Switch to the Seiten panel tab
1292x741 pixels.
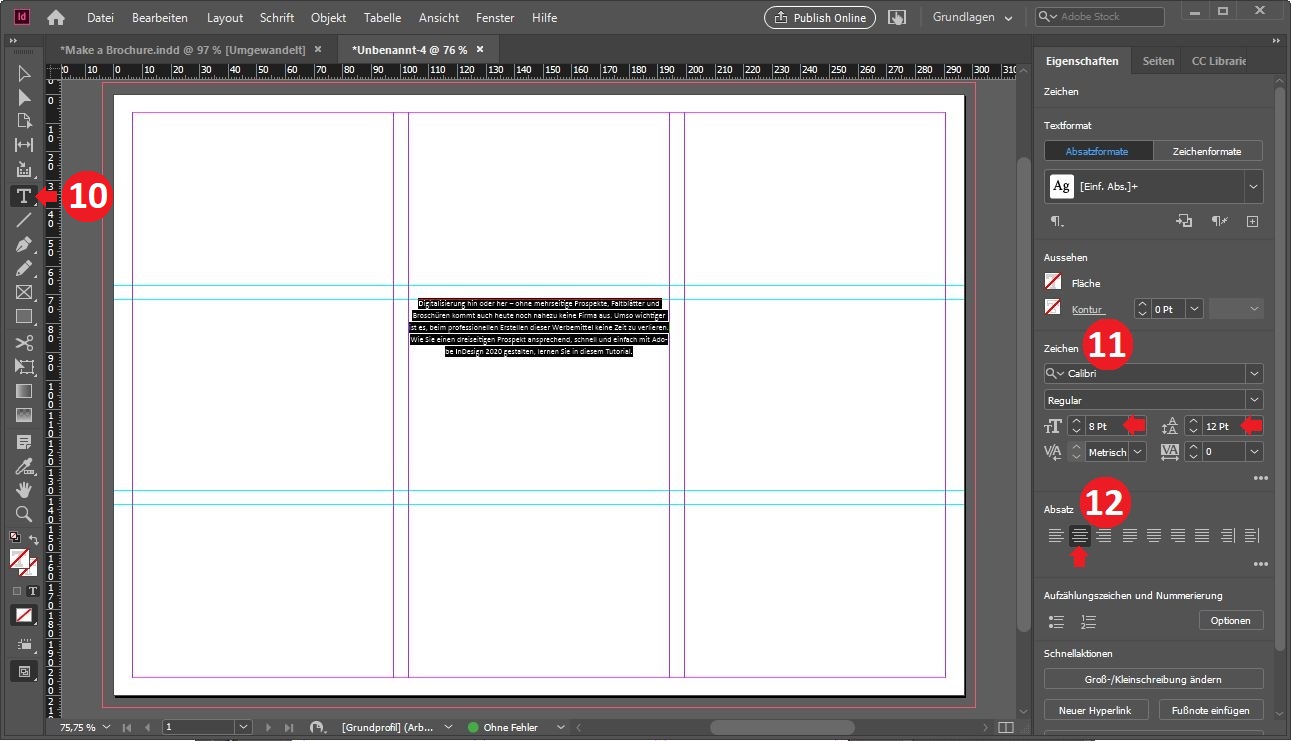tap(1158, 61)
